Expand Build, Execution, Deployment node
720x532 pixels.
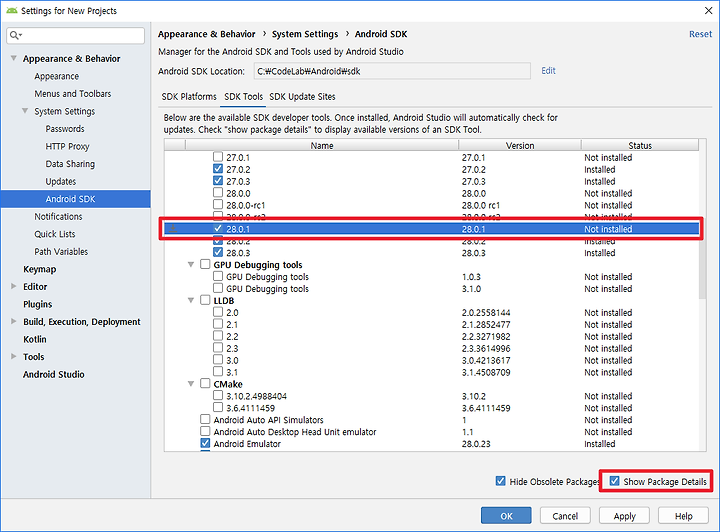[14, 321]
